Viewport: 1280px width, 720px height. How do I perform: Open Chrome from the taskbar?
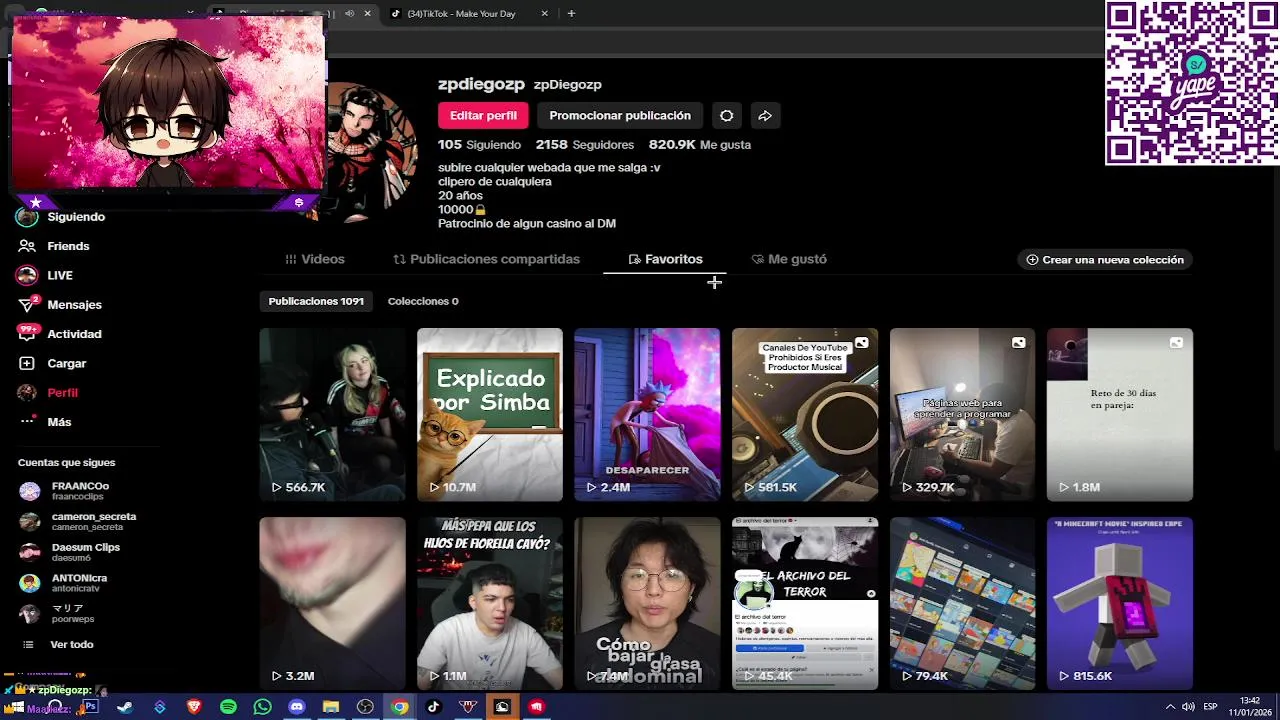tap(399, 707)
